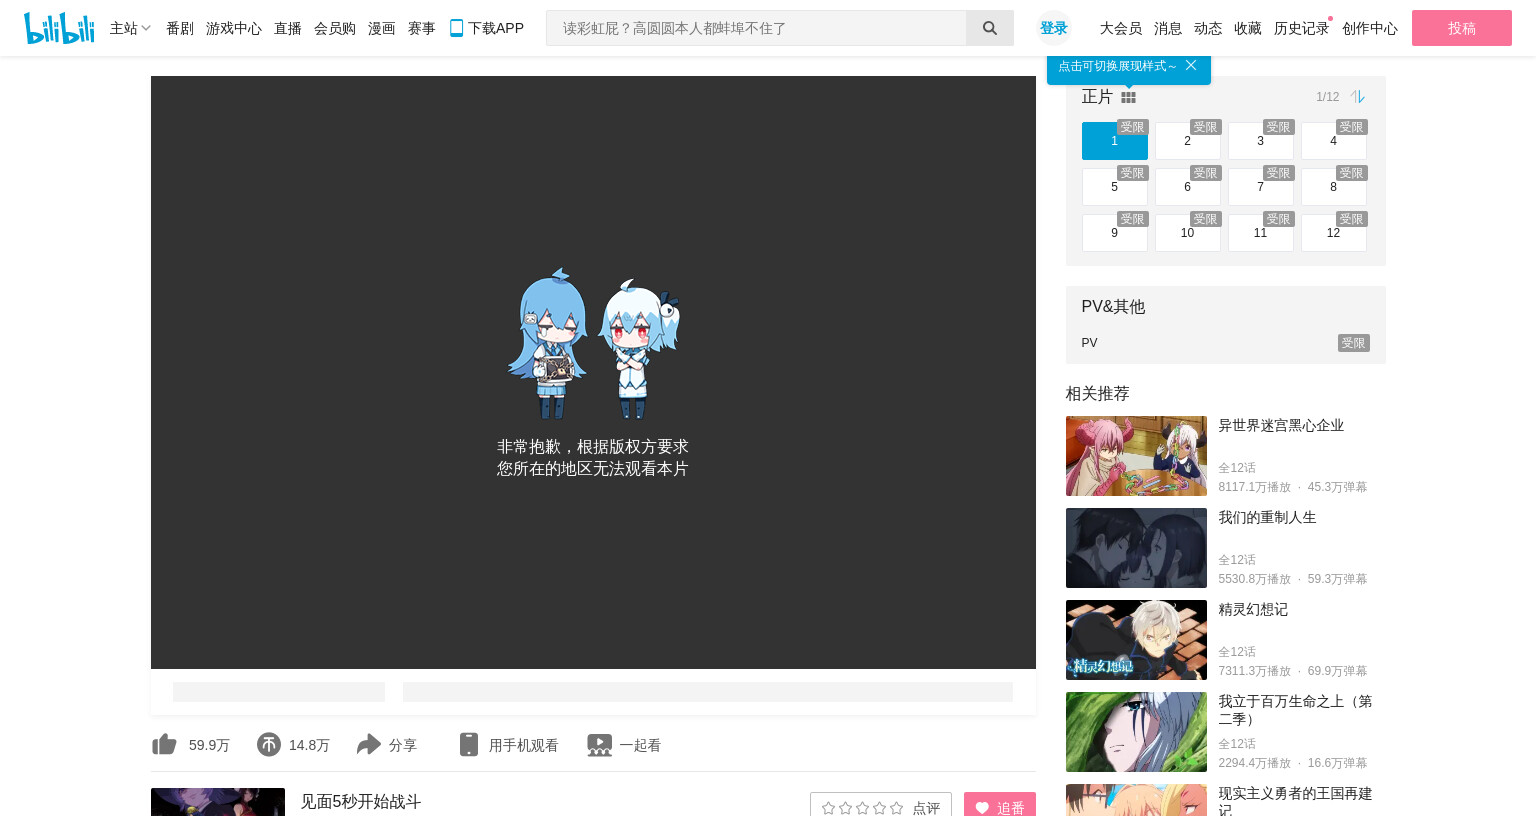
Task: Click the 见面5秒开始战斗 title
Action: coord(361,802)
